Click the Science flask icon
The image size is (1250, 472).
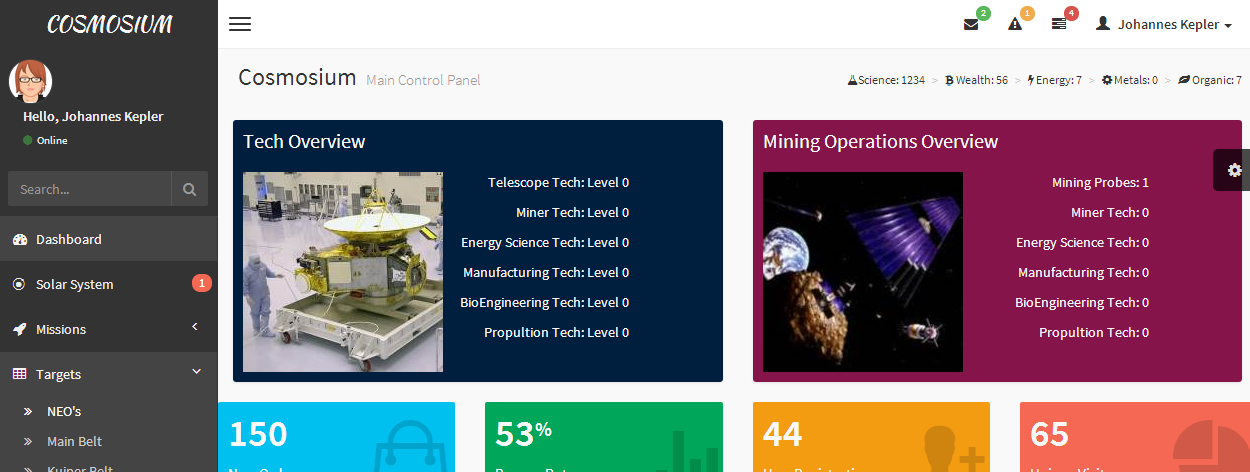point(852,80)
